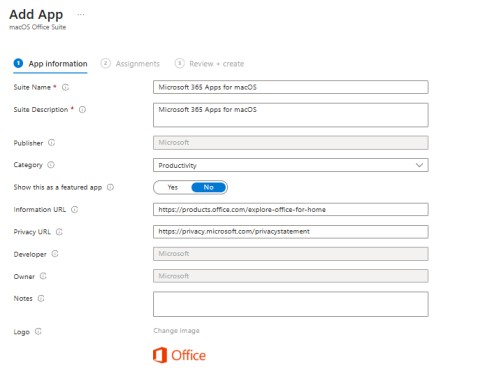The height and width of the screenshot is (386, 499).
Task: Click info icon next to Notes
Action: 41,298
